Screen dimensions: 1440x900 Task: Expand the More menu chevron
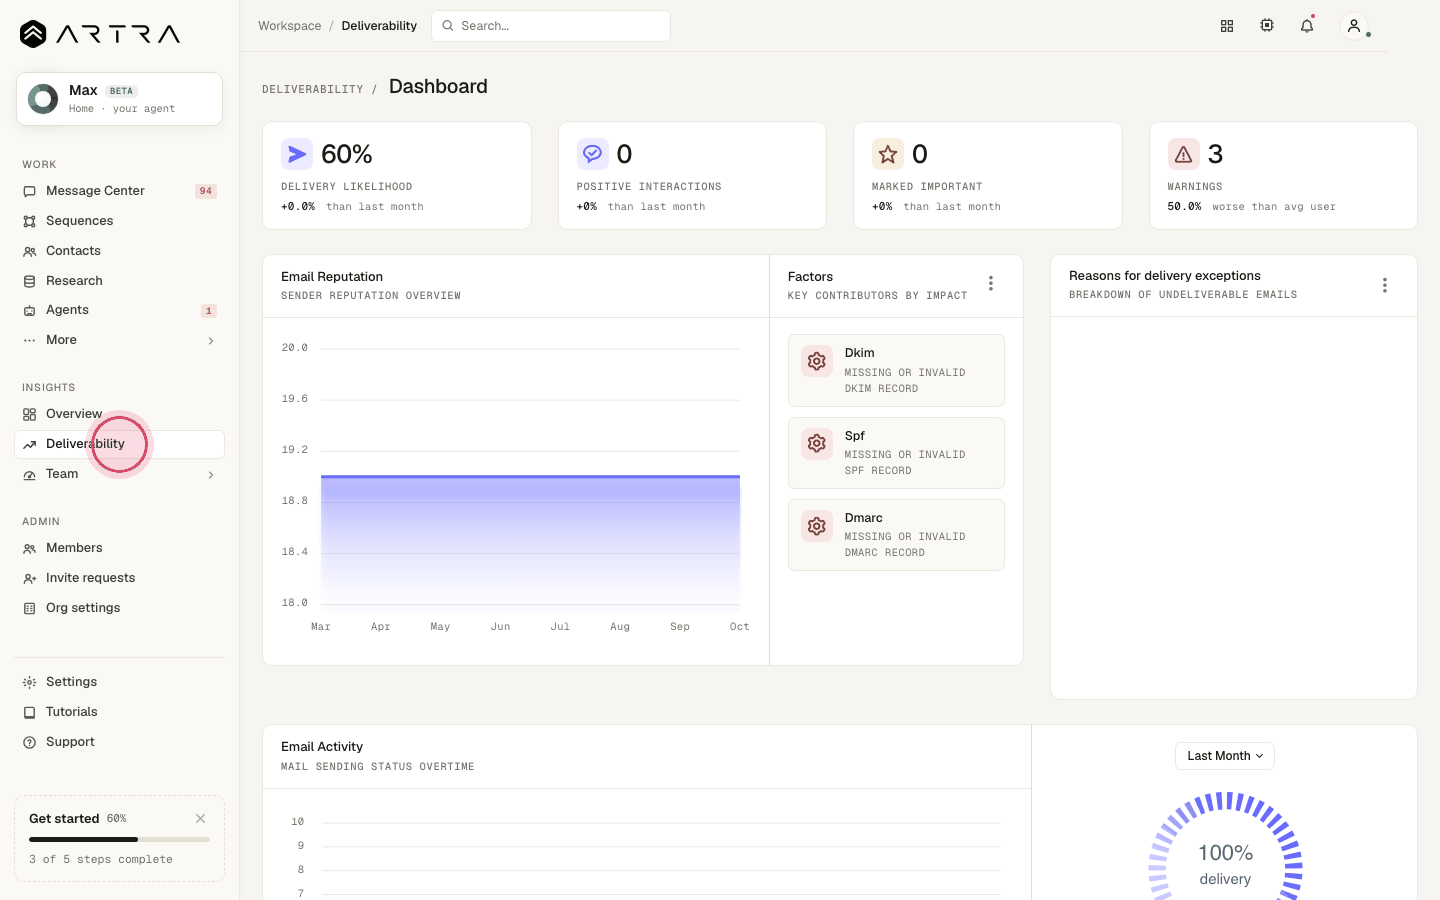(x=211, y=341)
